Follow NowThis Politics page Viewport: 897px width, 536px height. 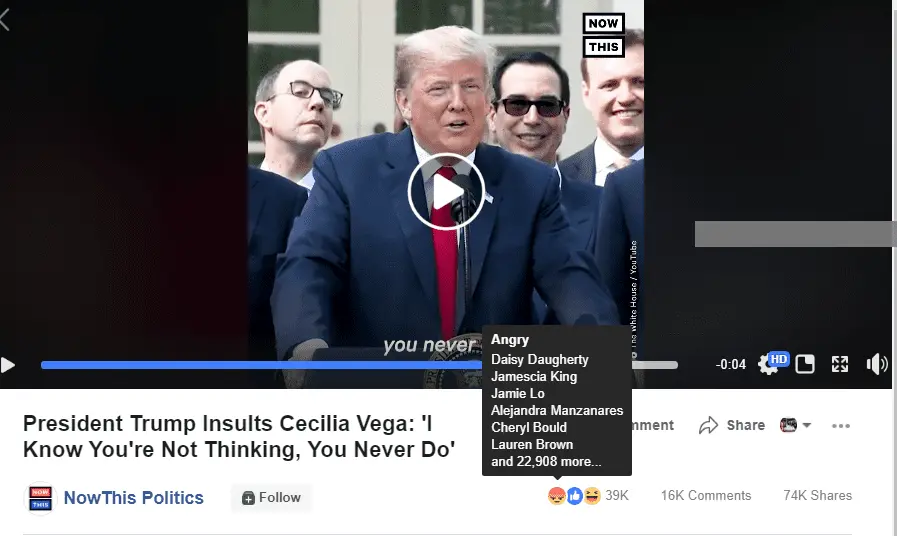[272, 498]
